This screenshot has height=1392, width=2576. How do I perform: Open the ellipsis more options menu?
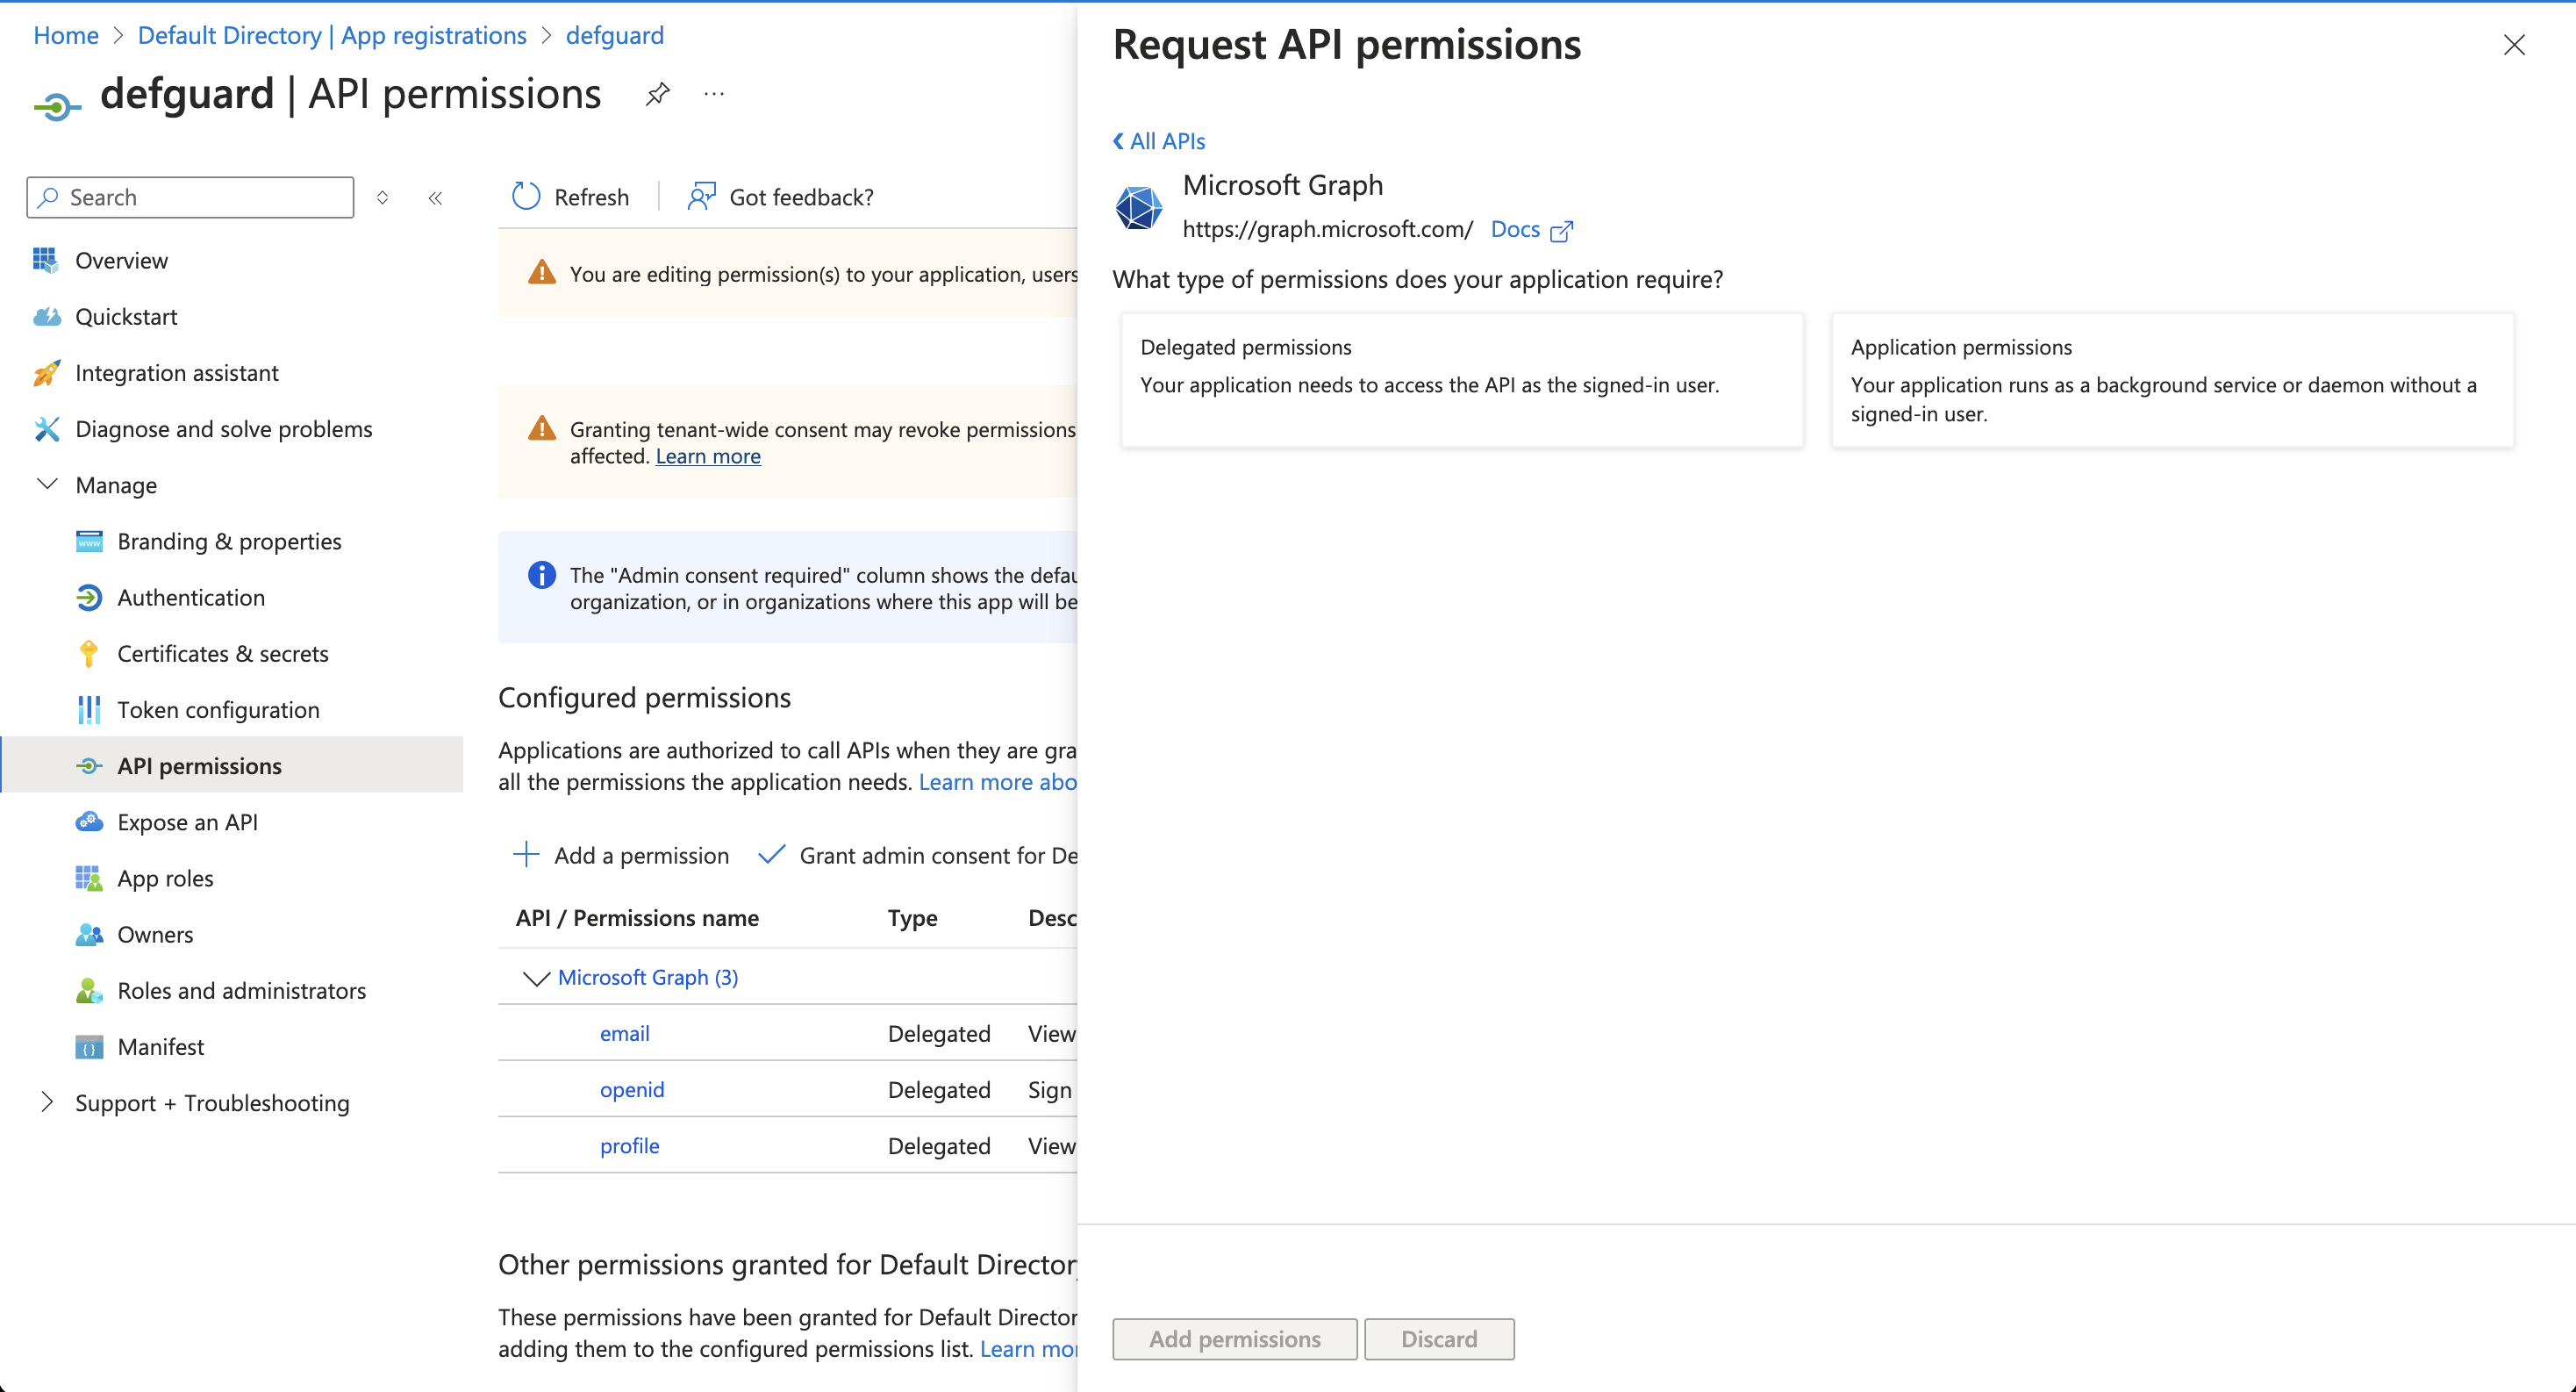(713, 94)
